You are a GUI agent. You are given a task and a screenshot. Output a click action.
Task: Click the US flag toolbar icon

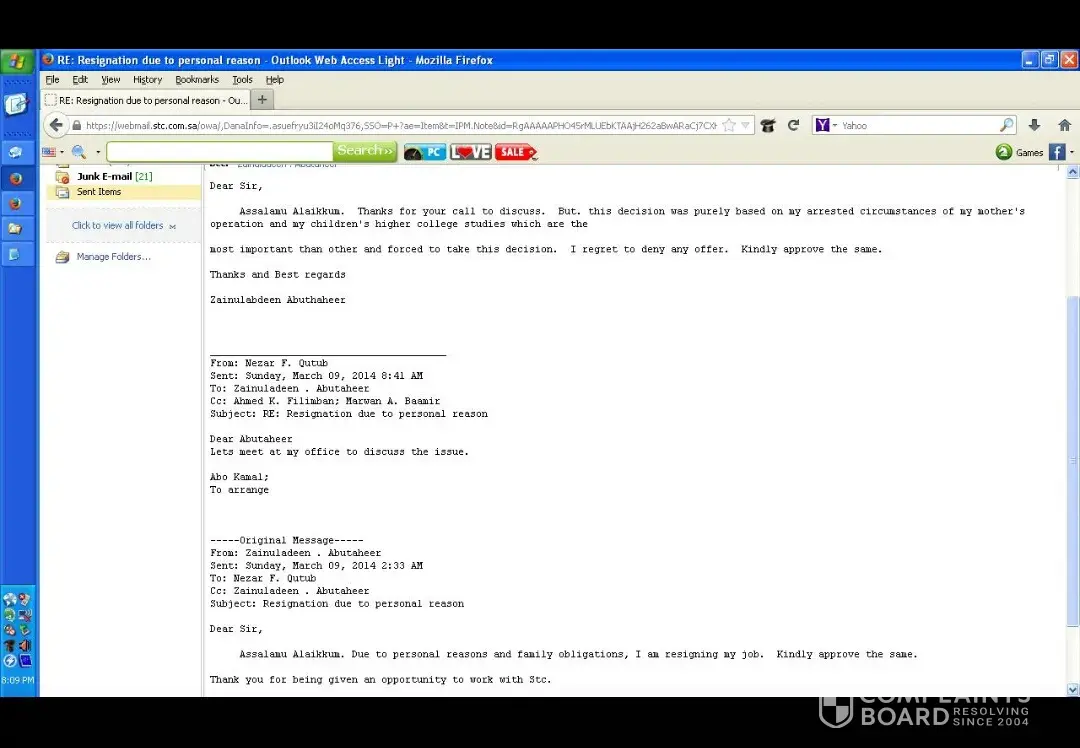coord(49,152)
